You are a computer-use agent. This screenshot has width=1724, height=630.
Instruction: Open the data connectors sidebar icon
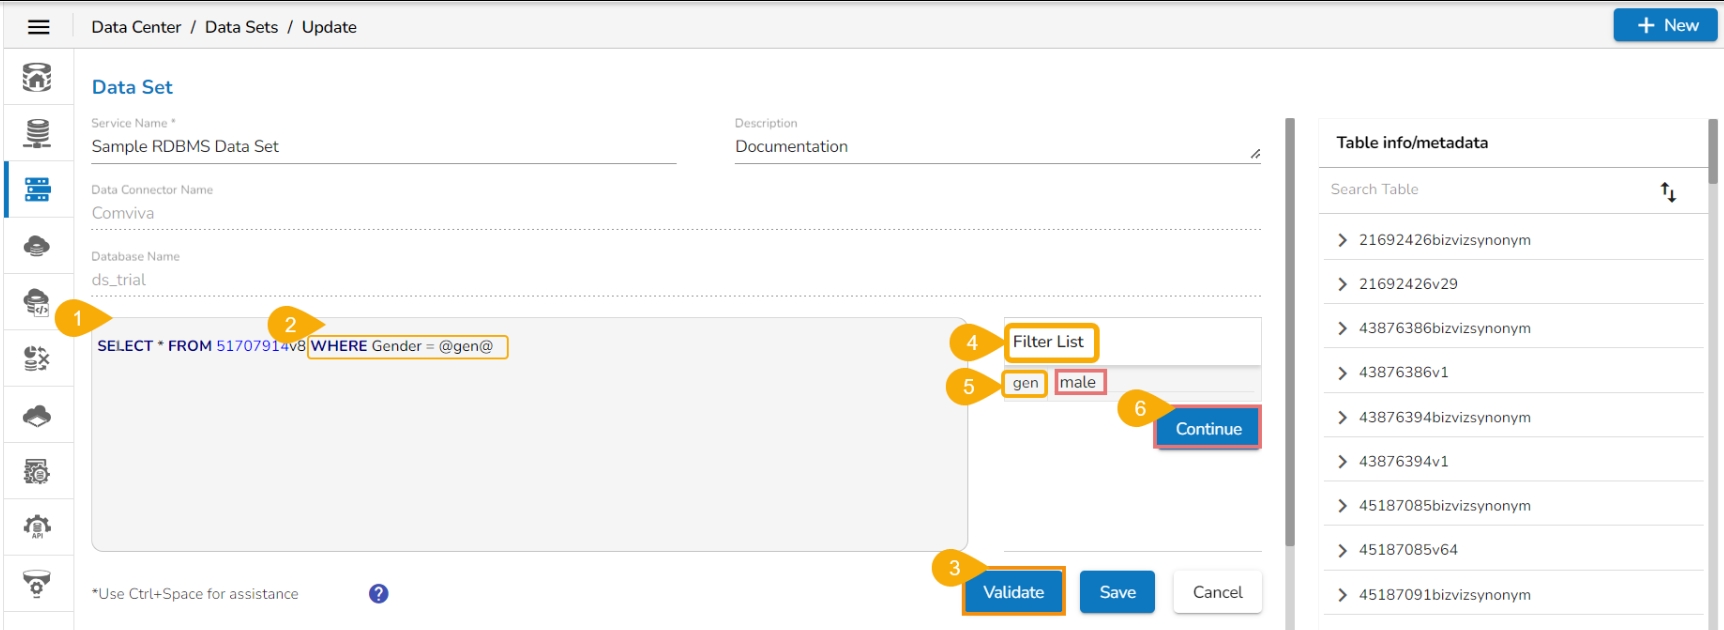(37, 133)
